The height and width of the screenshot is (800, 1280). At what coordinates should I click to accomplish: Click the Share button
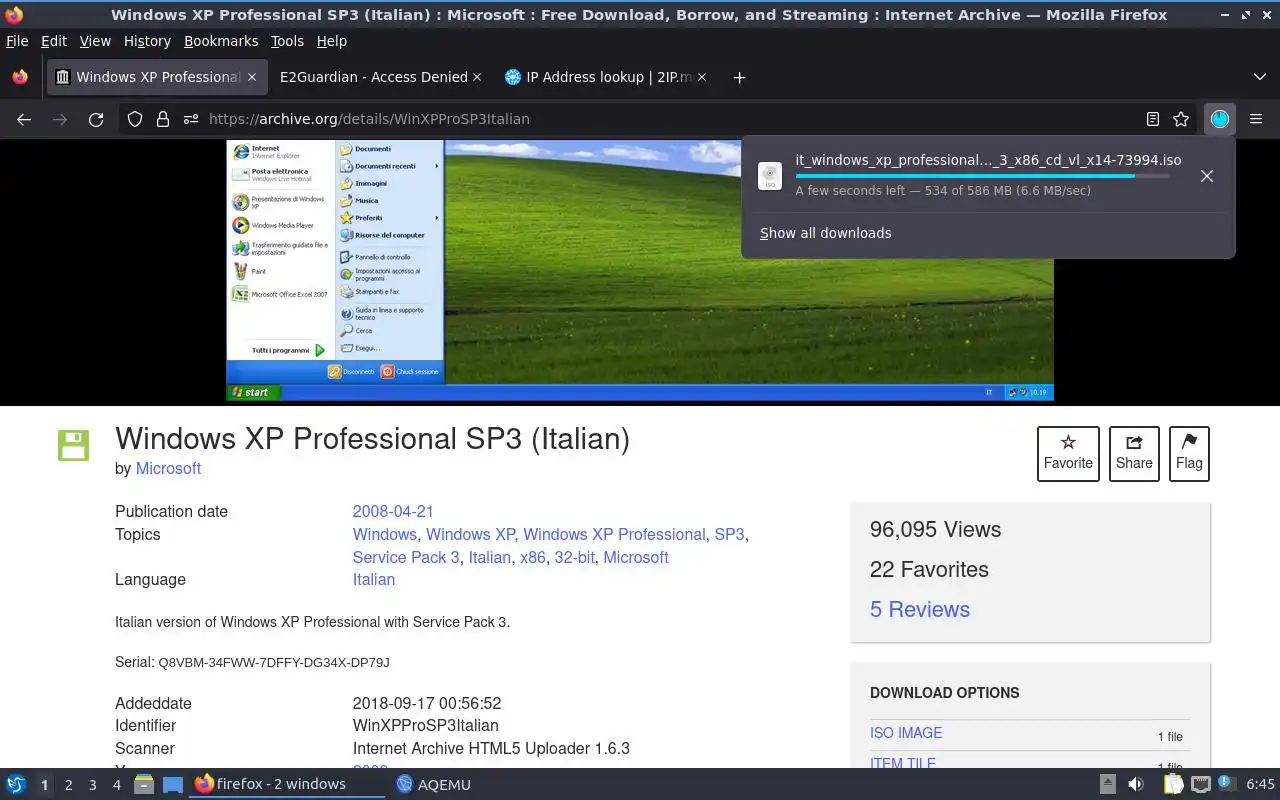click(1134, 453)
